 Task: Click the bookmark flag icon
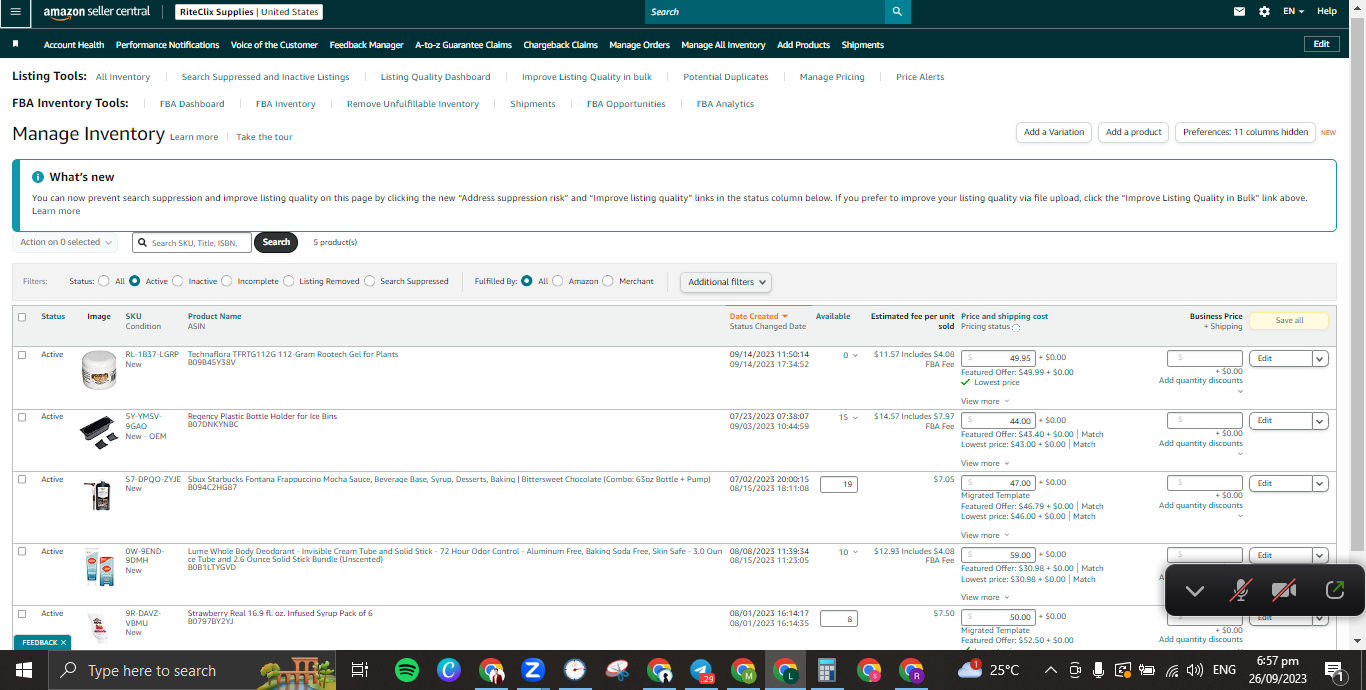point(15,45)
